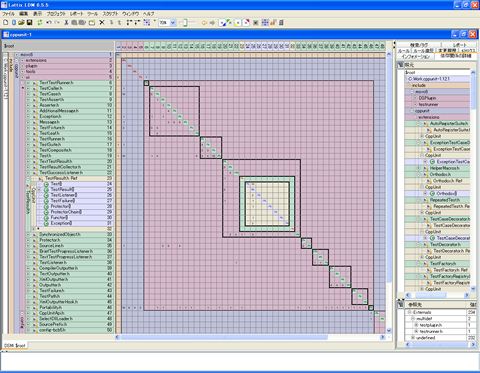Switch to the レポート tab in right panel
Viewport: 480px width, 373px height.
460,45
